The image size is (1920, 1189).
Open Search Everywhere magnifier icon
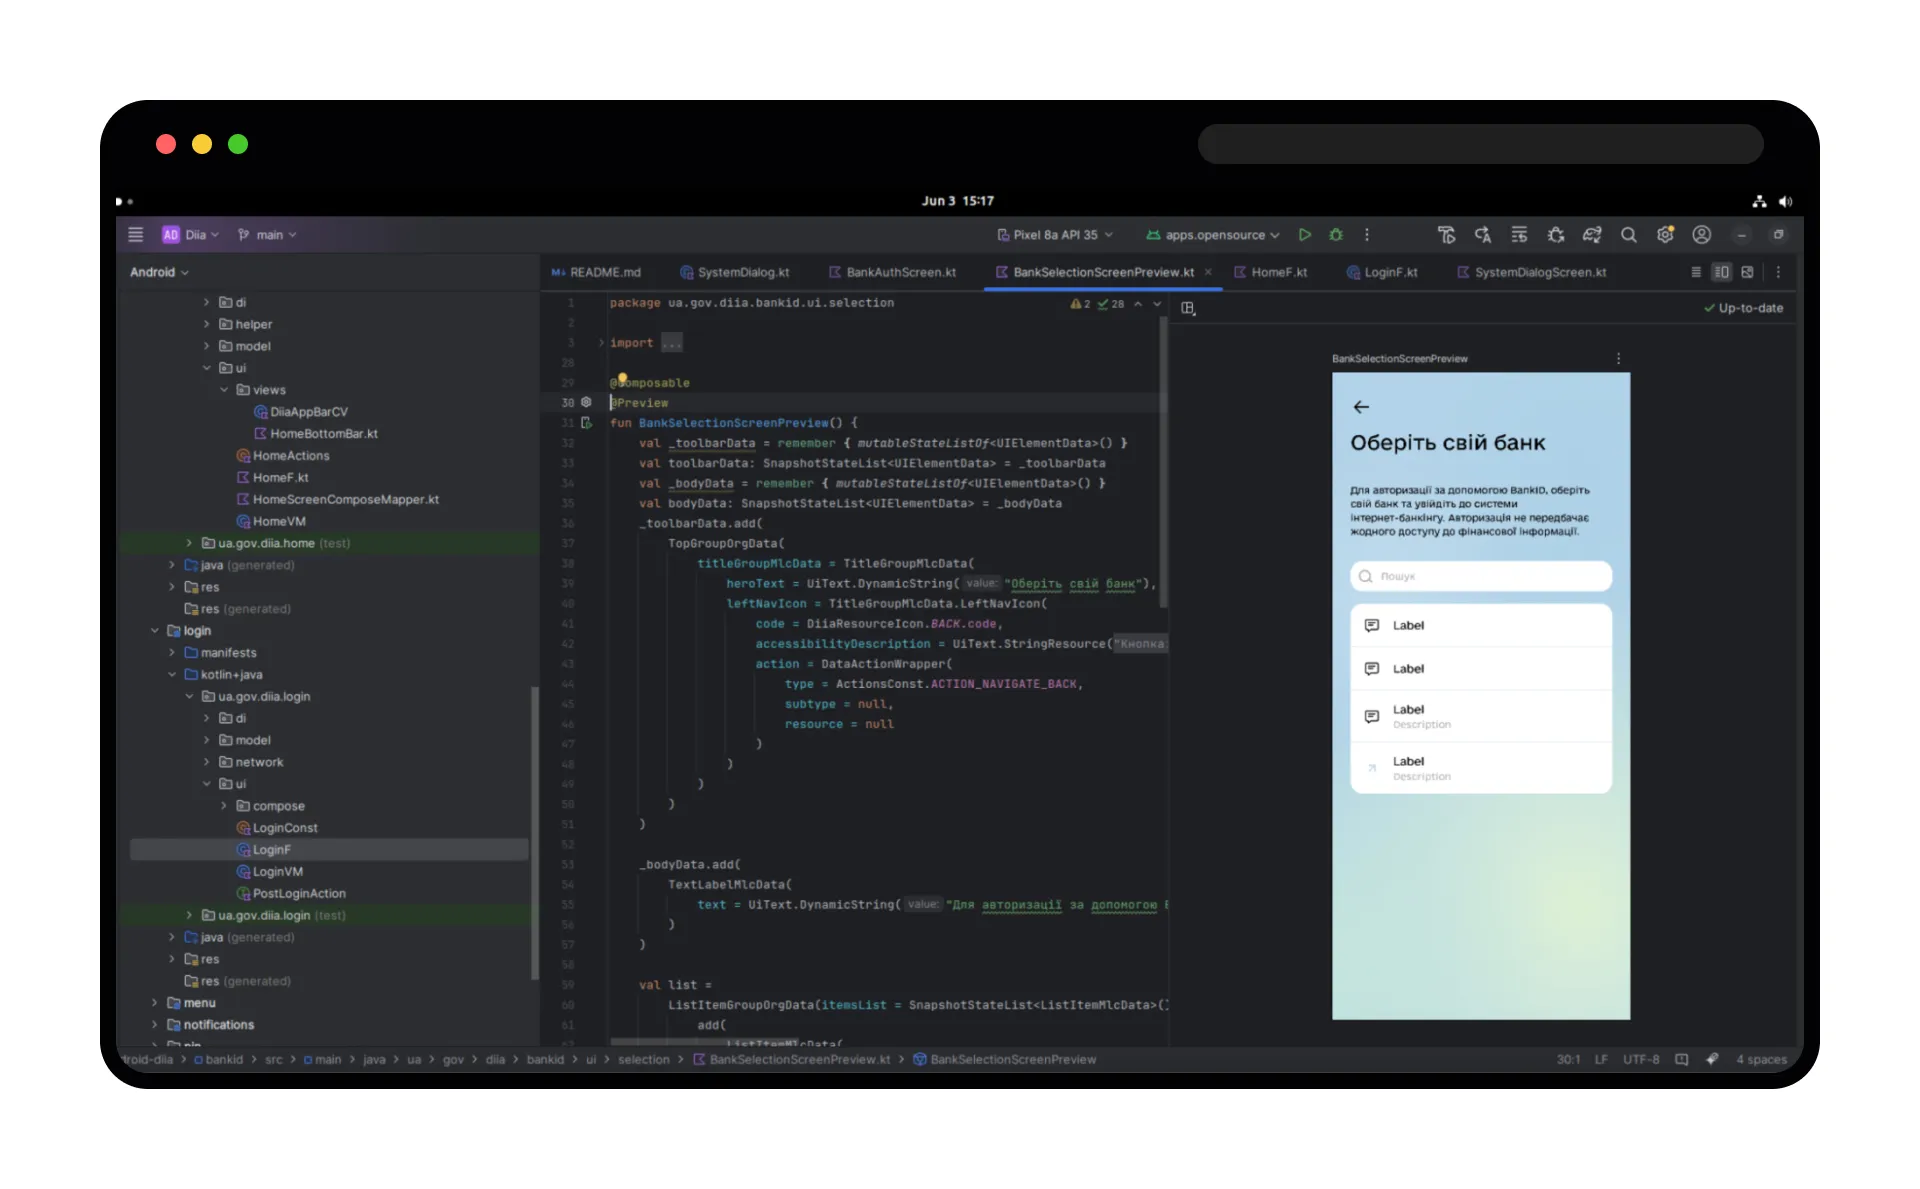click(x=1628, y=235)
